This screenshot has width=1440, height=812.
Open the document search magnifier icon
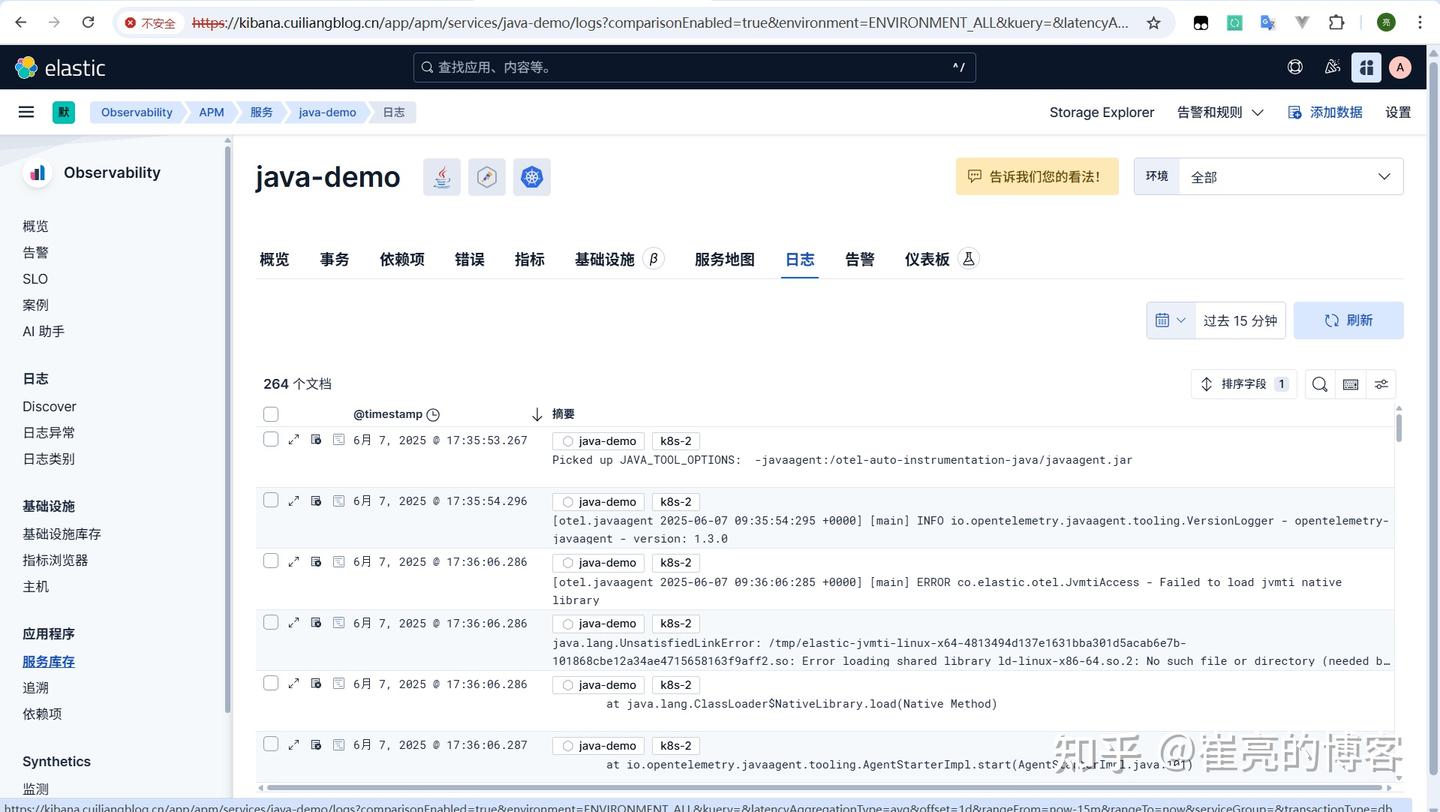point(1319,384)
